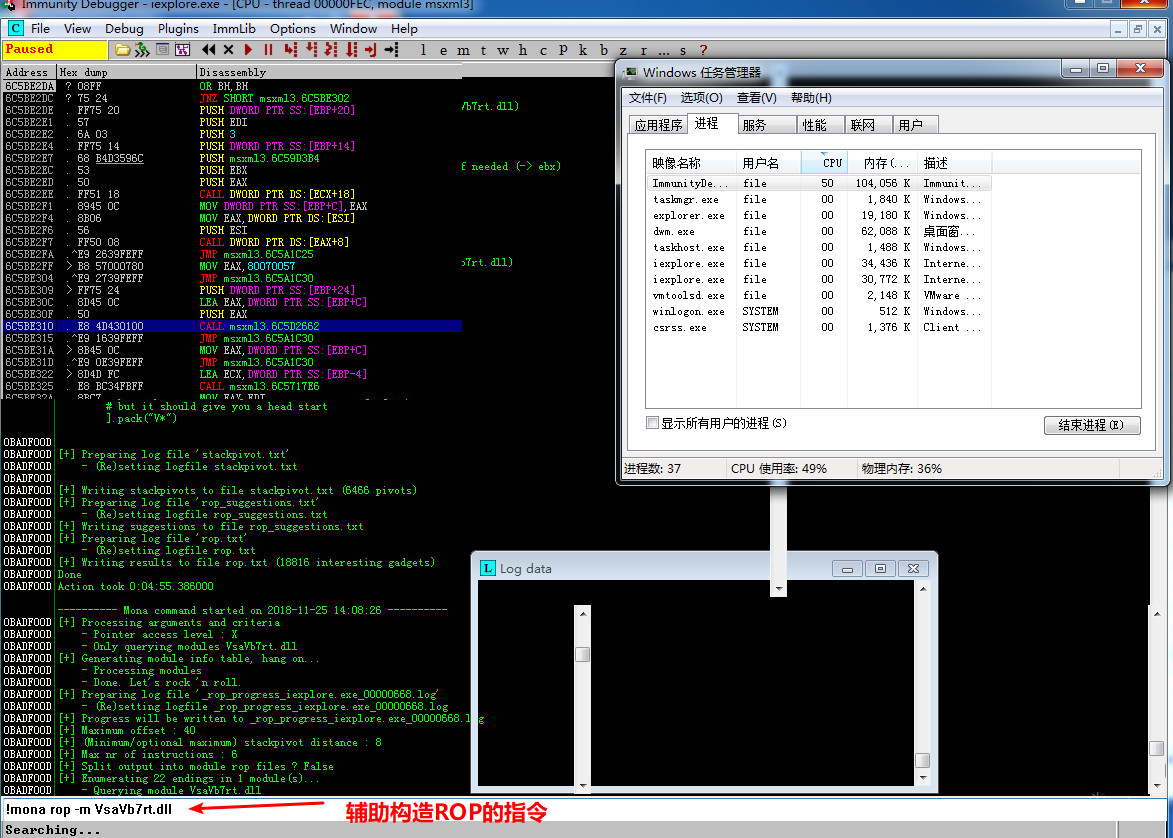This screenshot has height=838, width=1173.
Task: Open Patches window with 'P' button
Action: pyautogui.click(x=563, y=50)
